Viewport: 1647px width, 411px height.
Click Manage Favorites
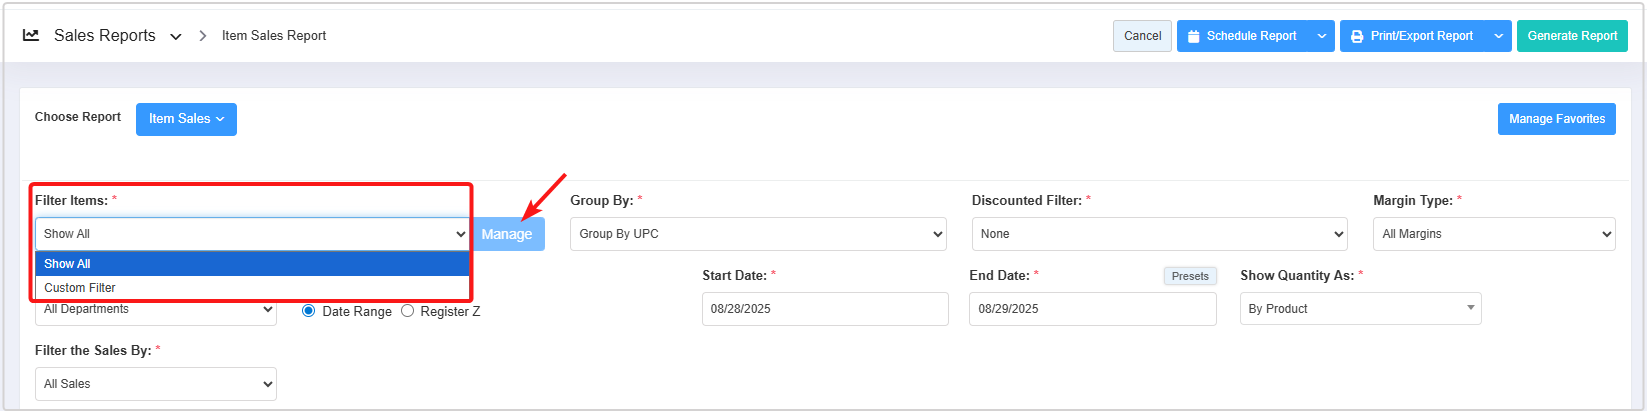pos(1556,119)
